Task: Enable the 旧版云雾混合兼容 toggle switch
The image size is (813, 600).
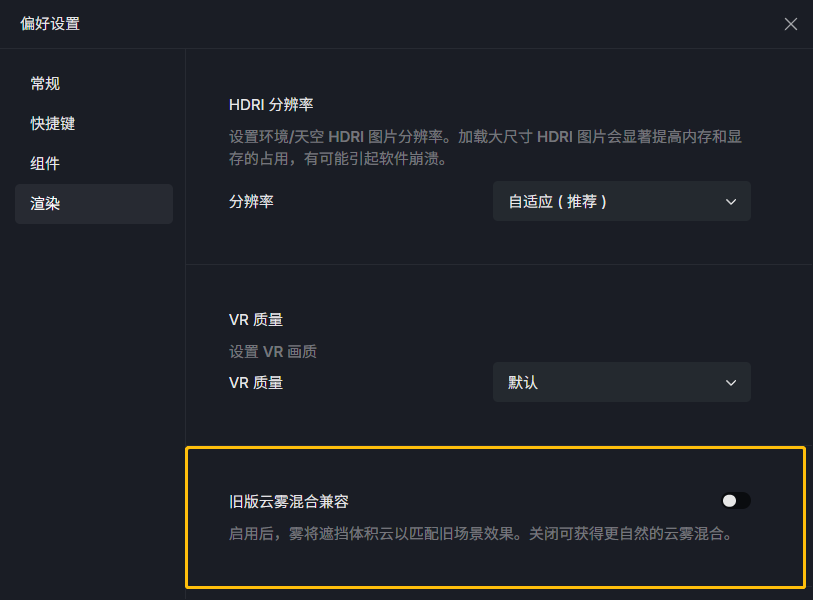Action: click(x=736, y=500)
